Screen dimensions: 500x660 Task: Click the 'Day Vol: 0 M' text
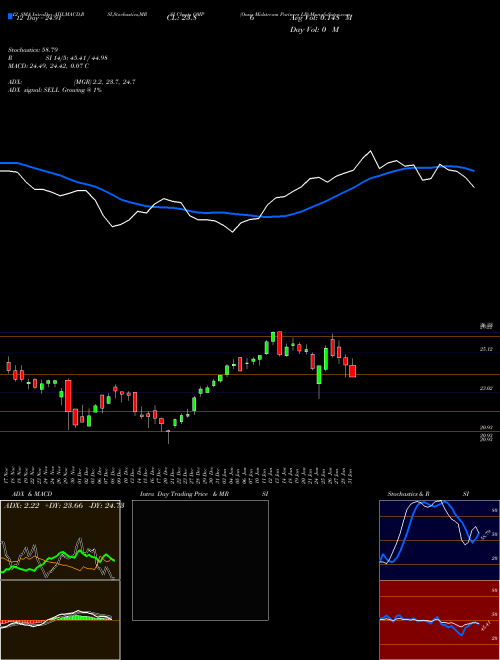[314, 30]
